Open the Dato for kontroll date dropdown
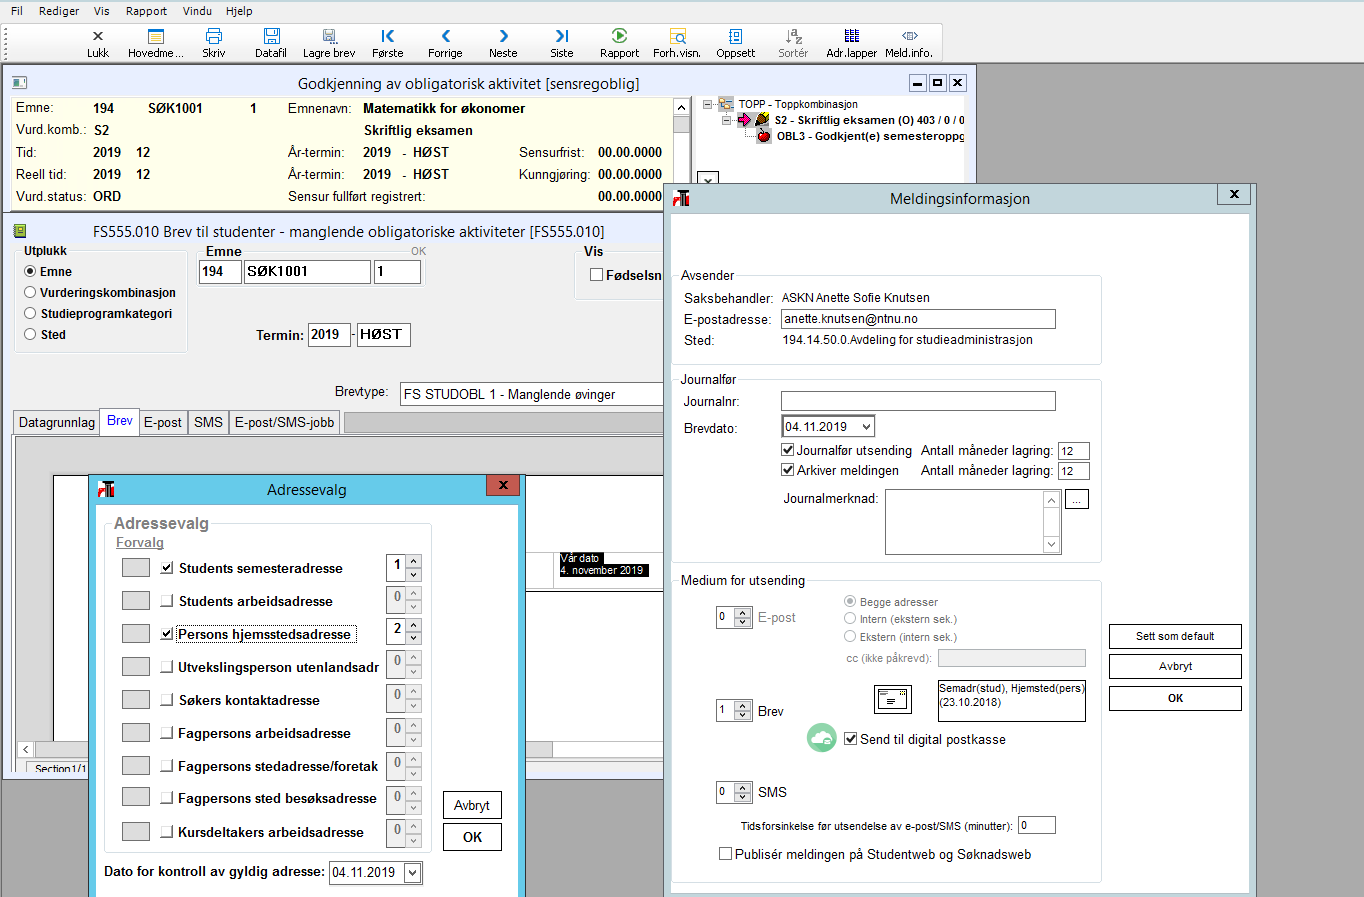1364x897 pixels. coord(413,873)
